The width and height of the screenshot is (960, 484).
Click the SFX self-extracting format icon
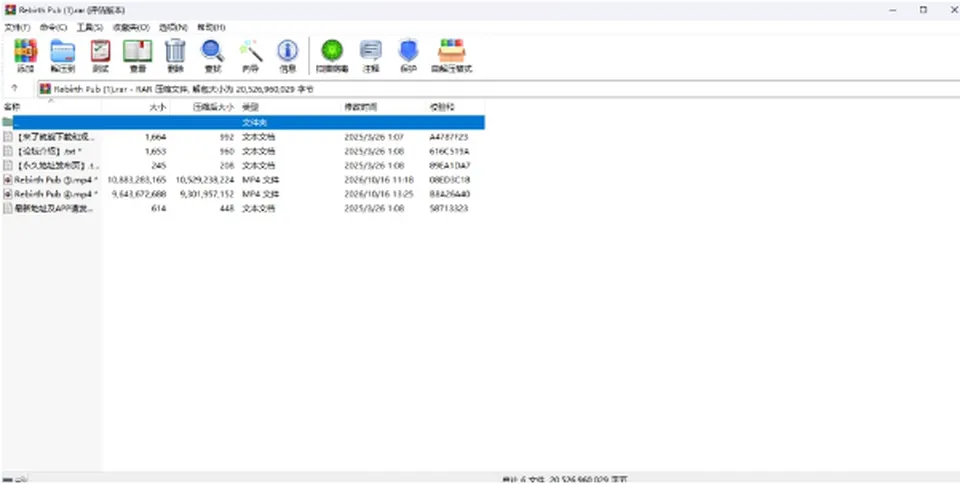coord(451,56)
